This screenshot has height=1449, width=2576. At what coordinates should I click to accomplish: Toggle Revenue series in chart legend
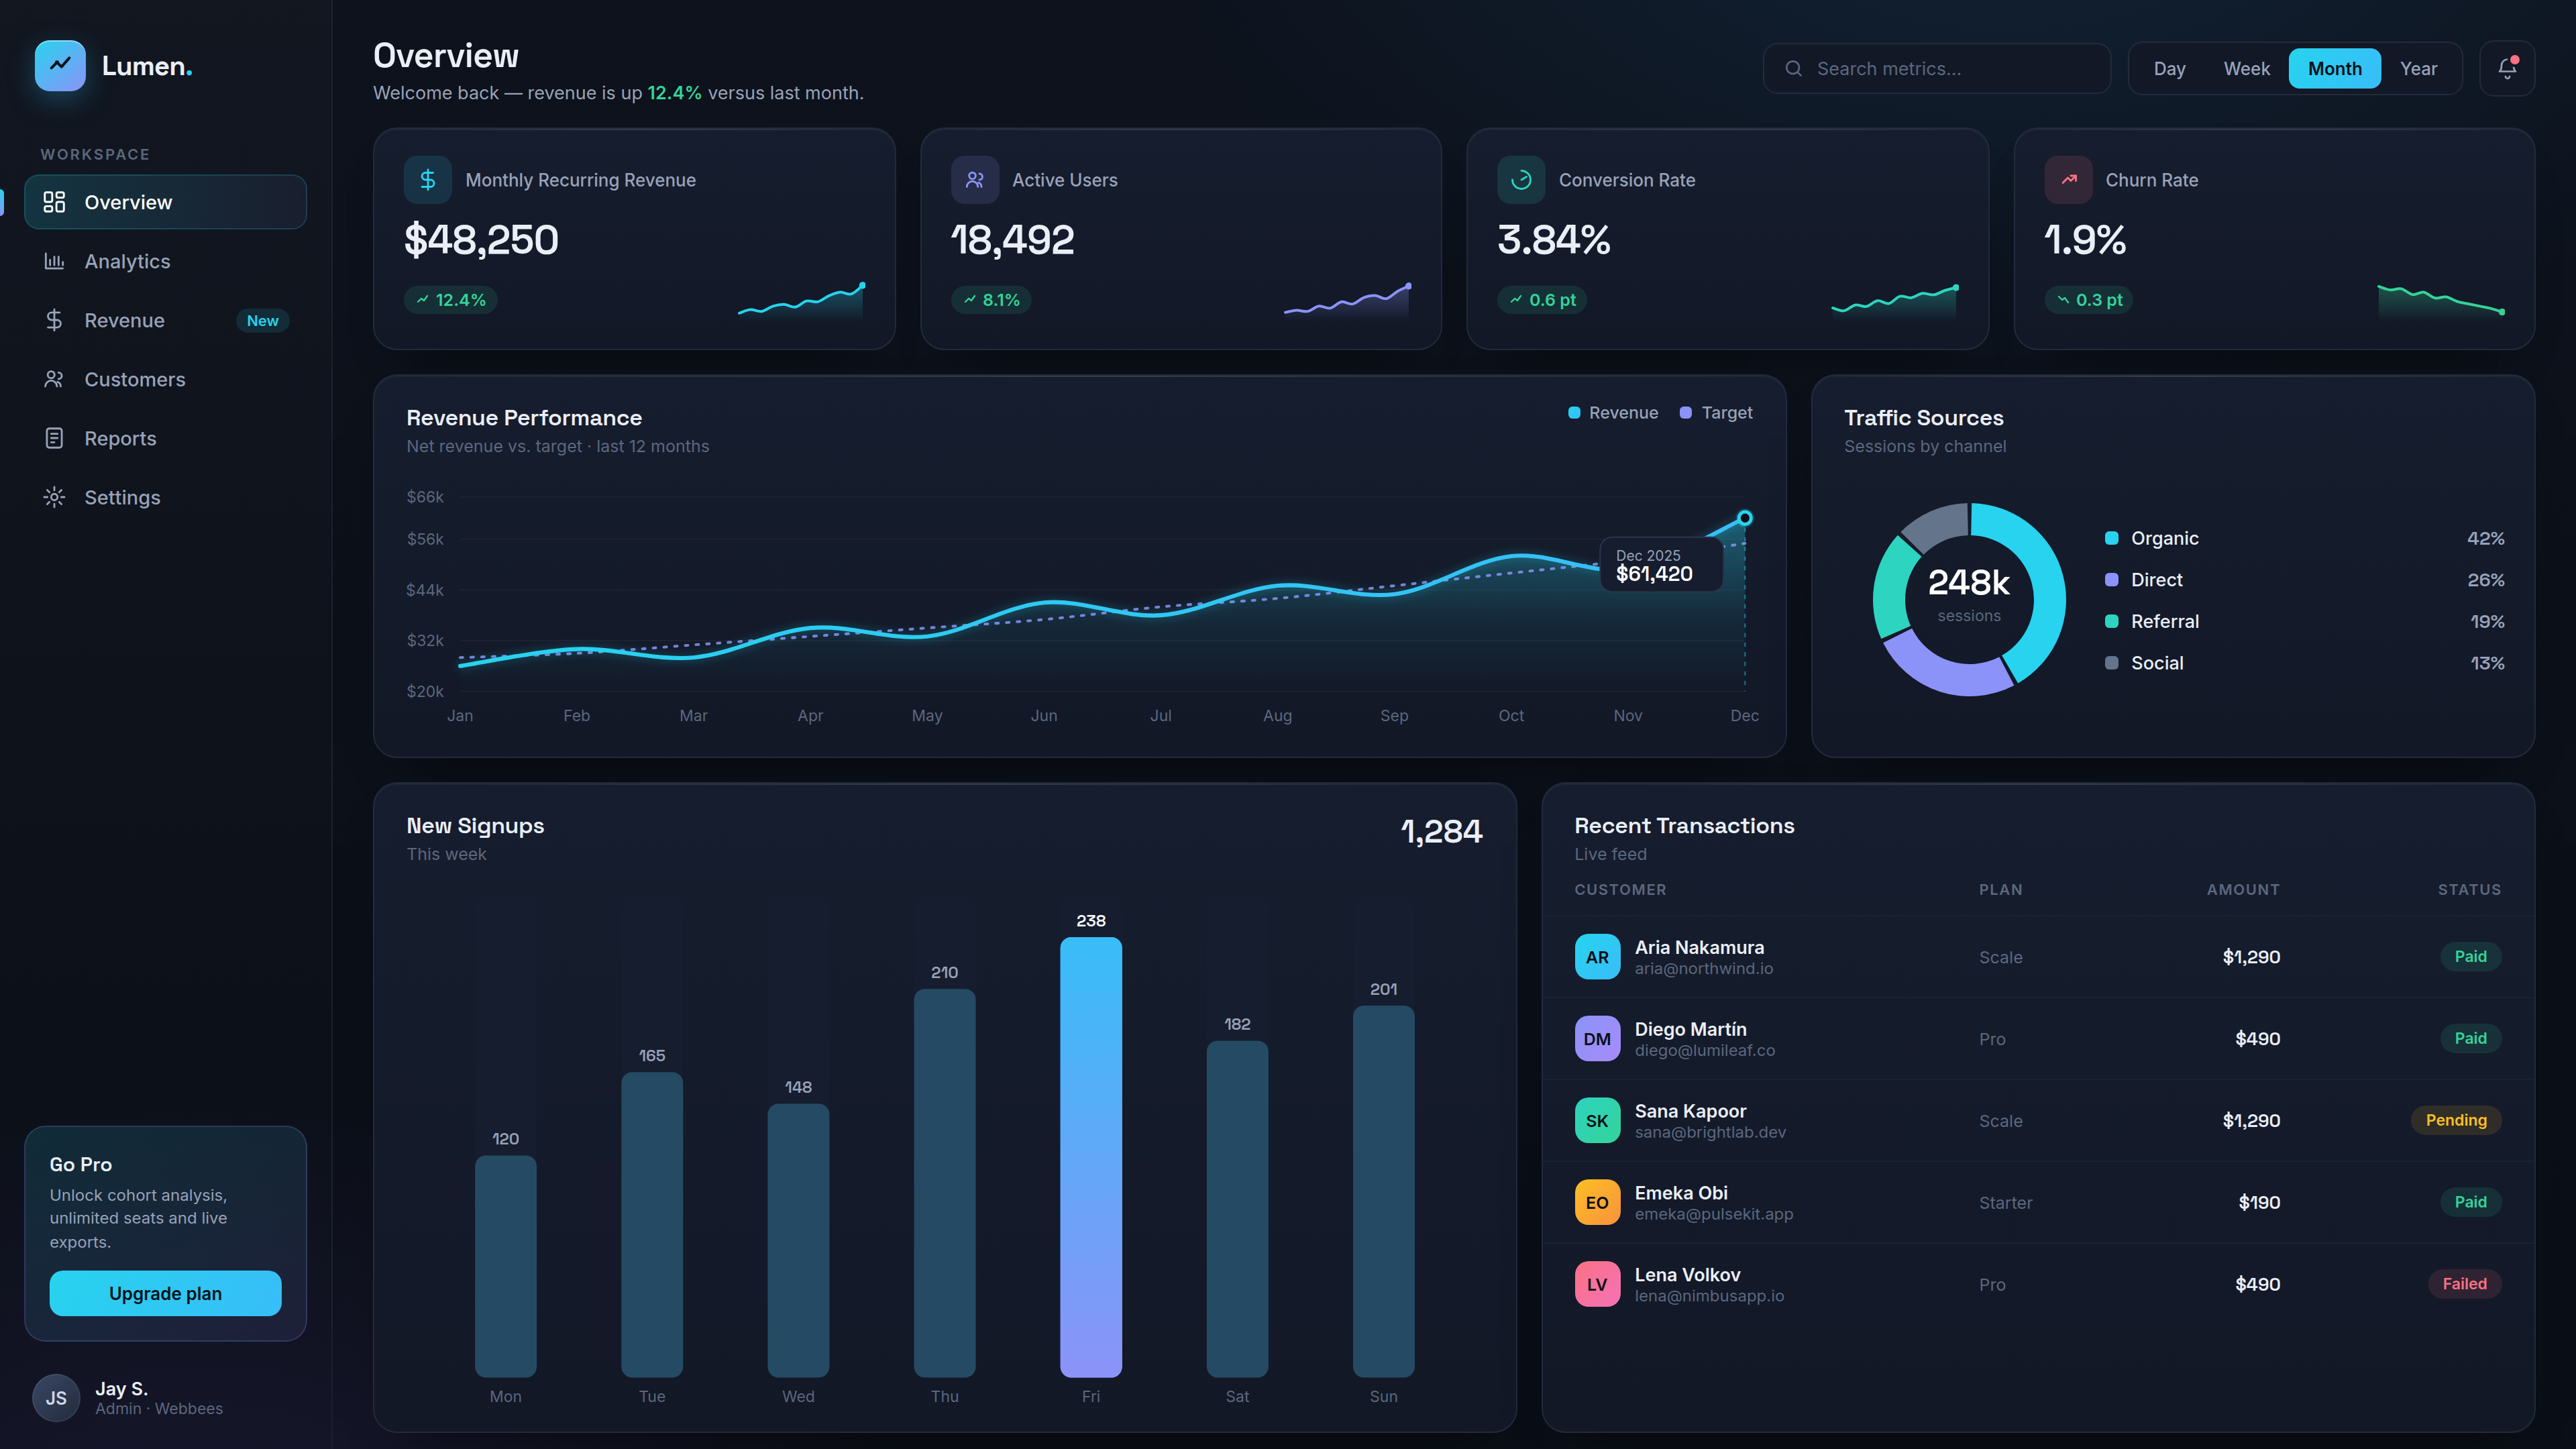(1613, 413)
